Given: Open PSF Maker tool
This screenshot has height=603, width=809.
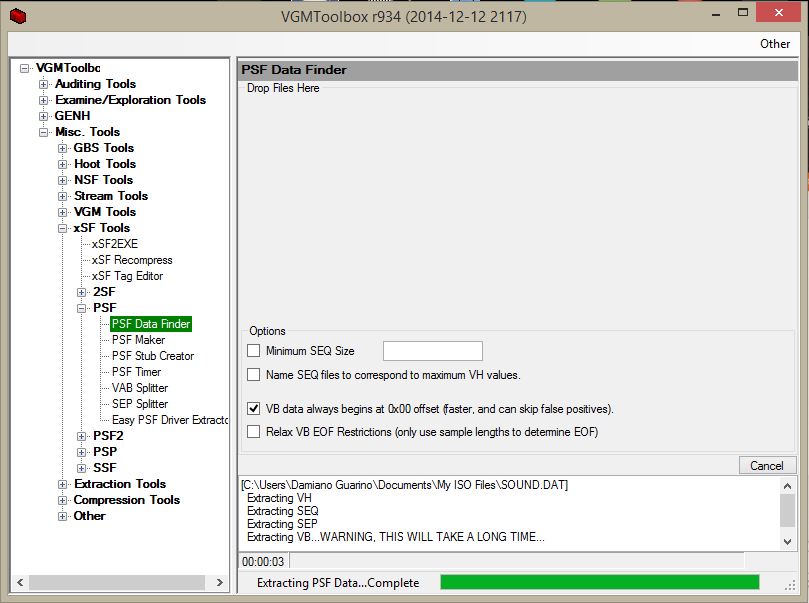Looking at the screenshot, I should tap(138, 340).
